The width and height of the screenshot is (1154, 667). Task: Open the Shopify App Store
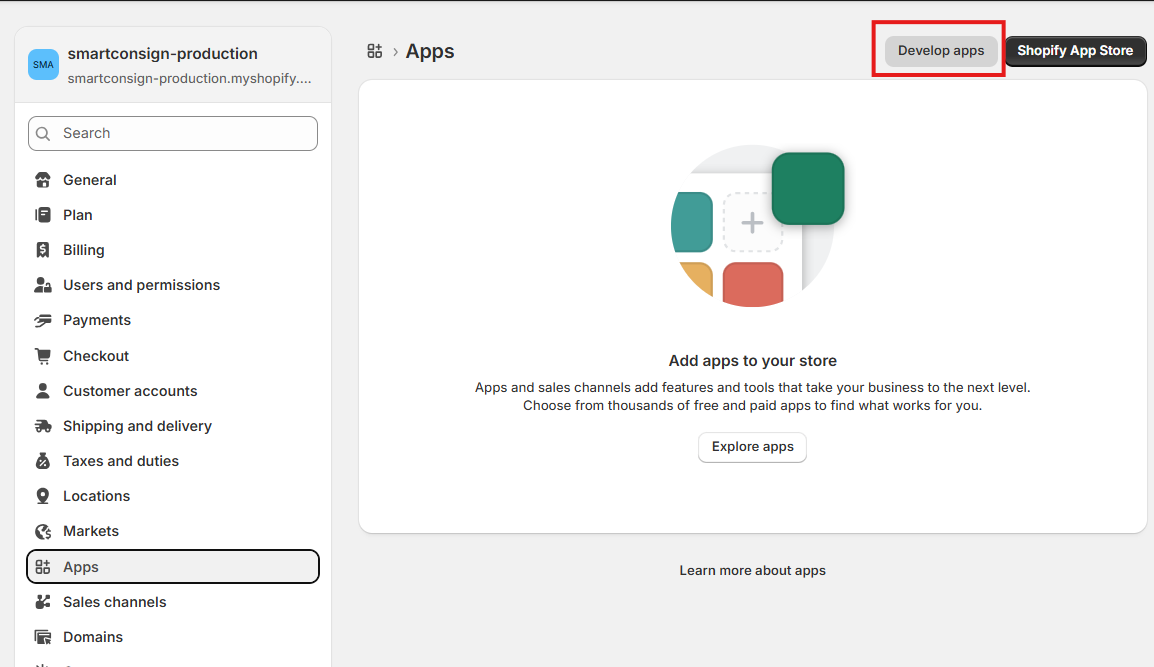pyautogui.click(x=1075, y=51)
